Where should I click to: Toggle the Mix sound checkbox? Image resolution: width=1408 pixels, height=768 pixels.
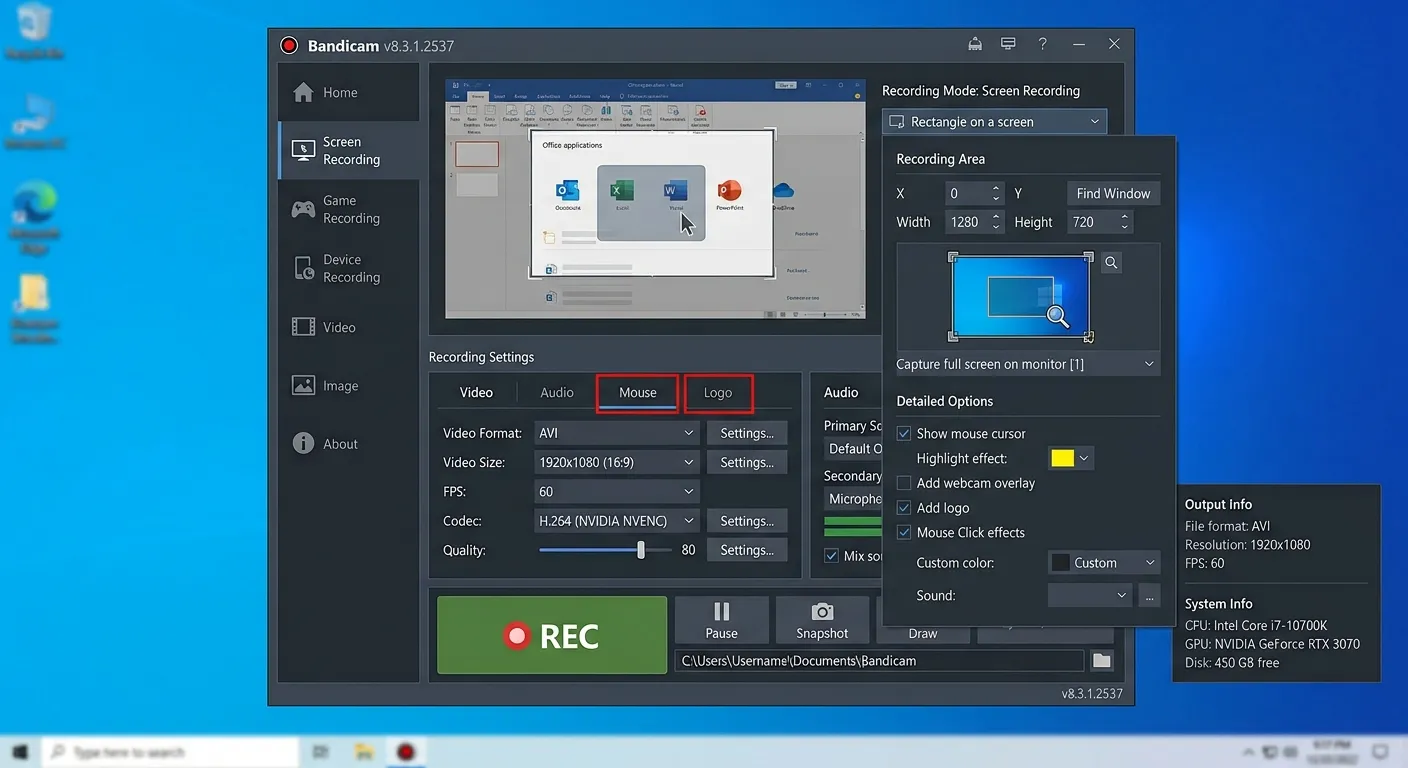(831, 556)
